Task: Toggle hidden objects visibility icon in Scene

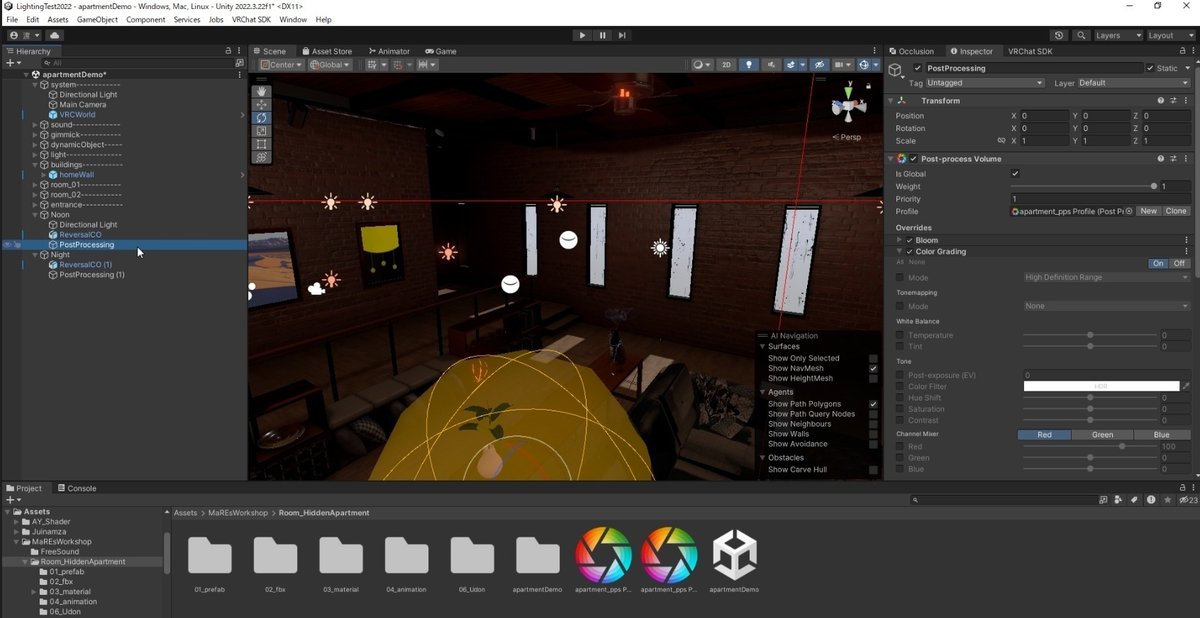Action: pos(821,65)
